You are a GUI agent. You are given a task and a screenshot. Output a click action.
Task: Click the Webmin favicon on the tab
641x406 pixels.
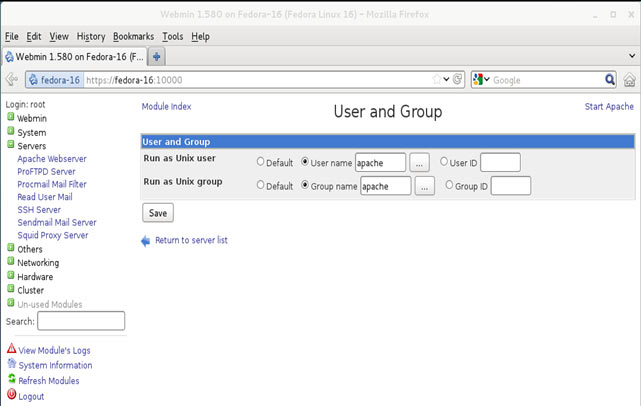tap(9, 57)
